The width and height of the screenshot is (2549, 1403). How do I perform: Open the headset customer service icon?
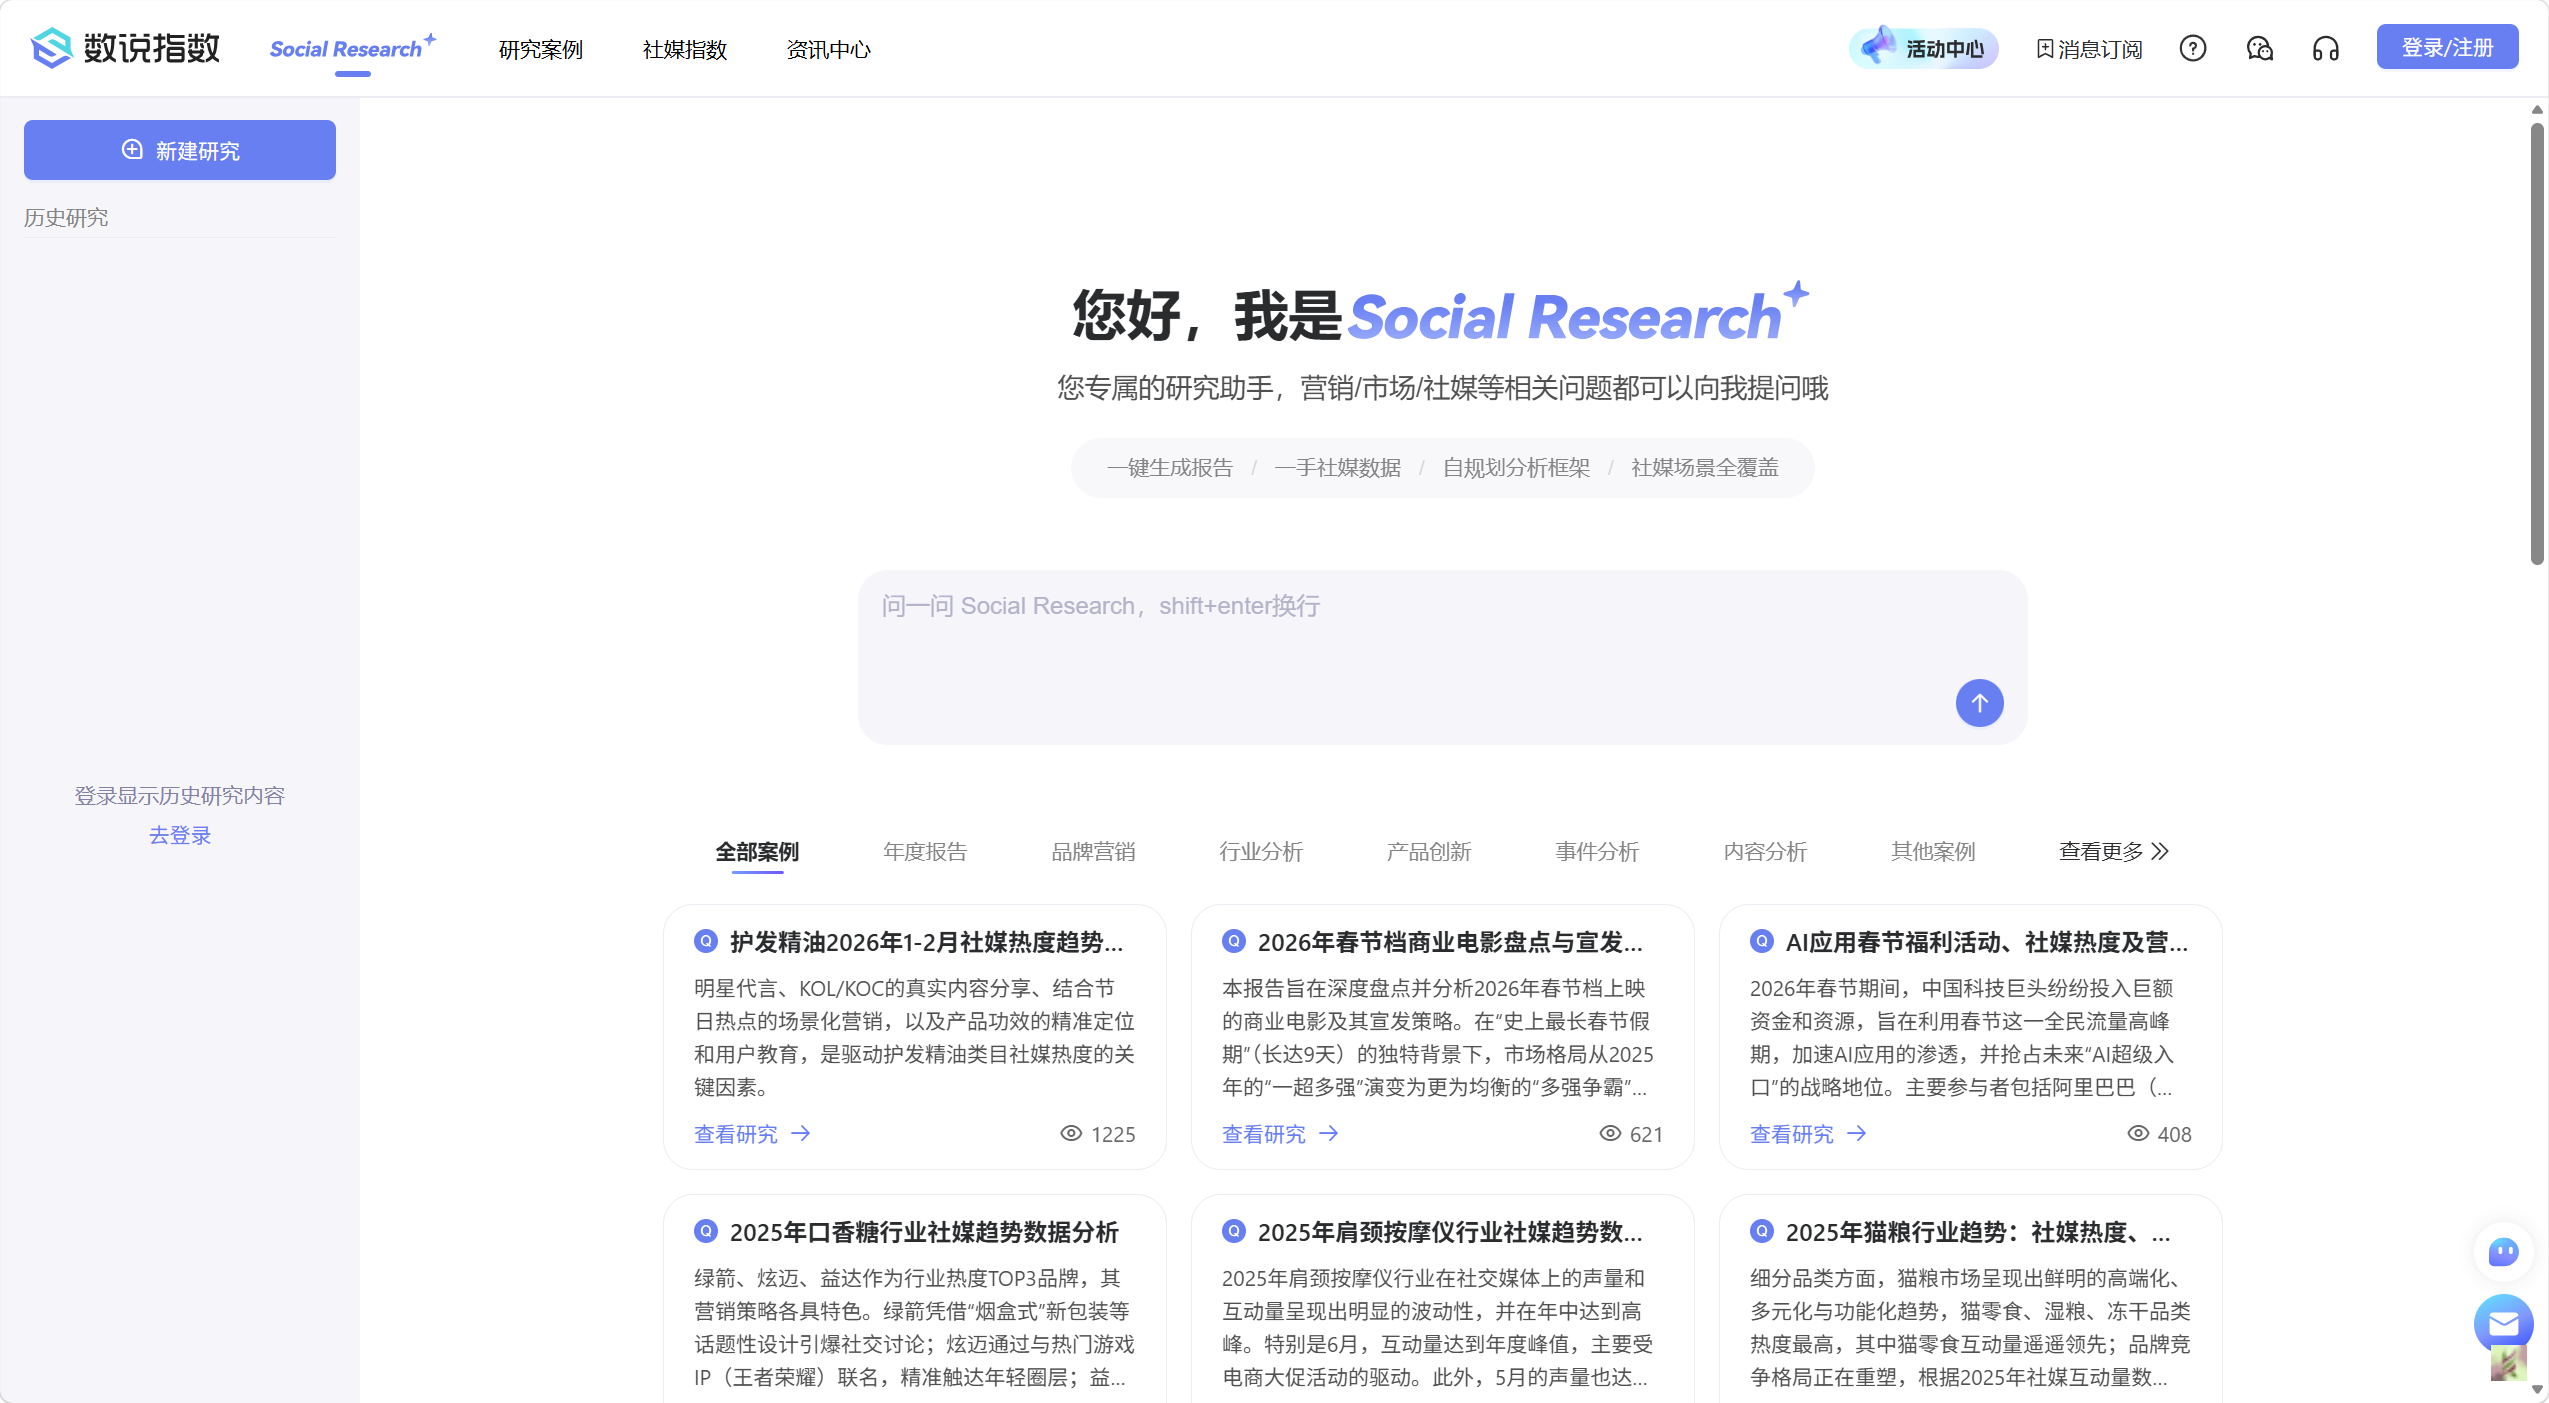coord(2325,48)
